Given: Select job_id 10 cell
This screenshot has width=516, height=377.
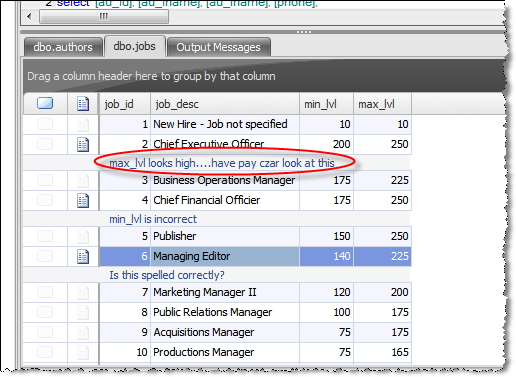Looking at the screenshot, I should click(x=125, y=352).
